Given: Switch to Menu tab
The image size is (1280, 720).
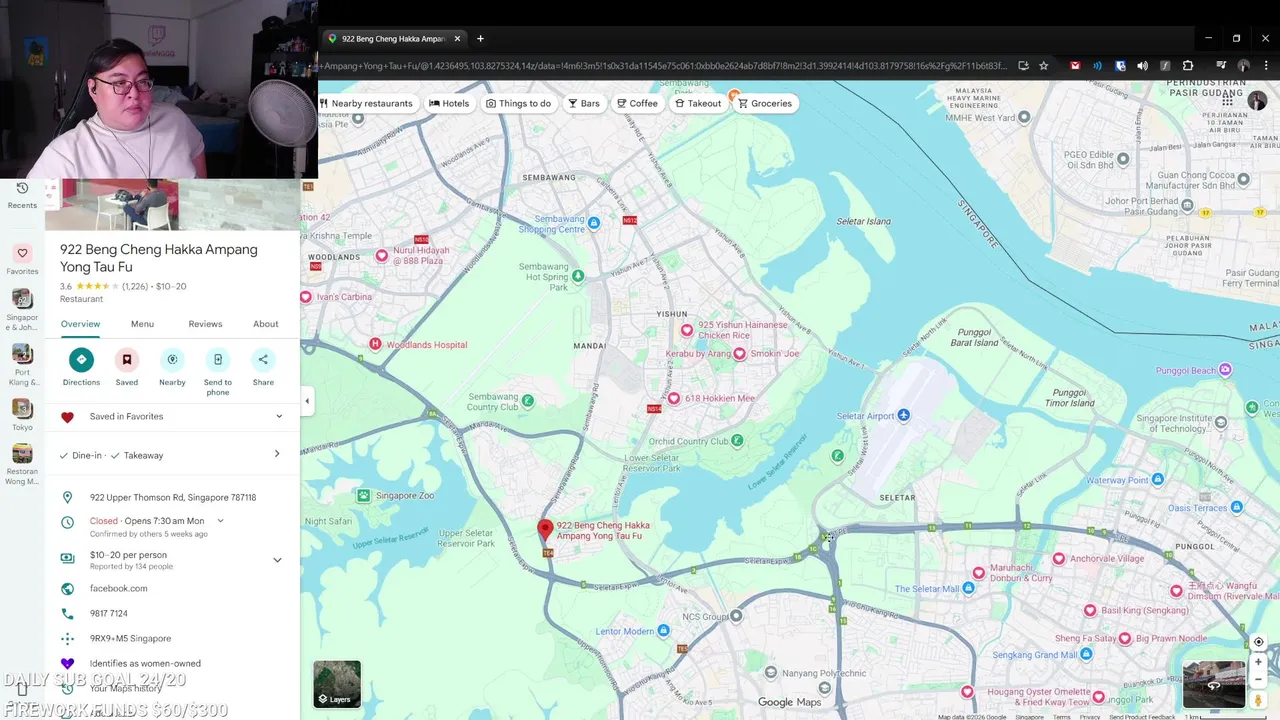Looking at the screenshot, I should (142, 324).
